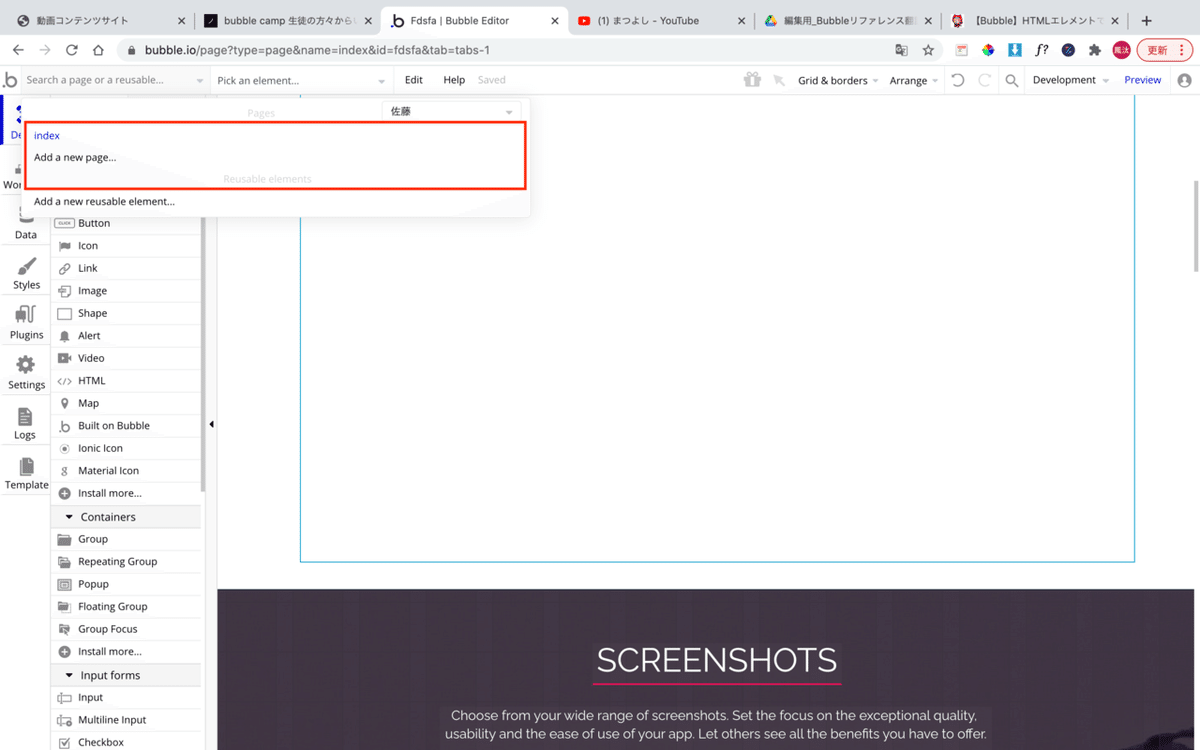Select the index page in list
1200x750 pixels.
point(47,135)
